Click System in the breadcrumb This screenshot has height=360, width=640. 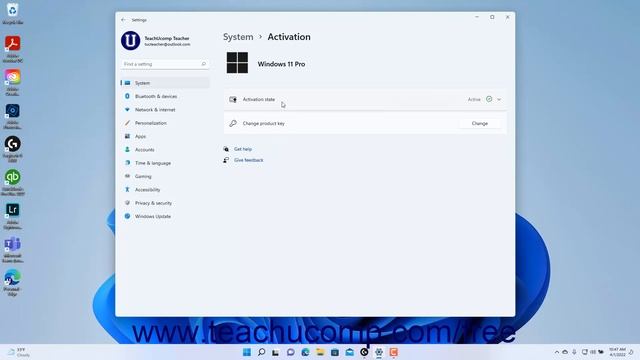pos(238,37)
